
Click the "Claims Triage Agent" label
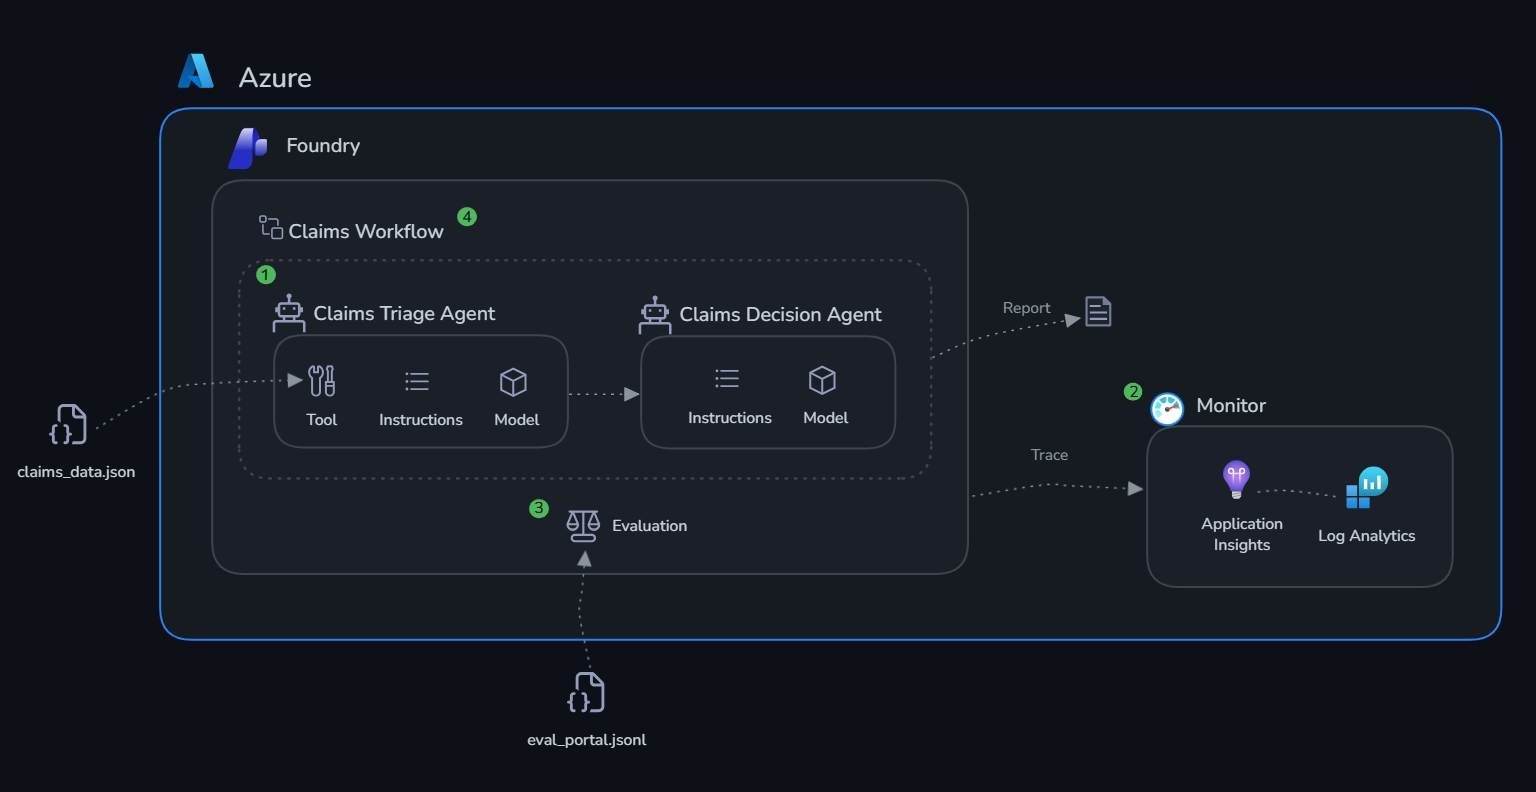click(x=404, y=314)
